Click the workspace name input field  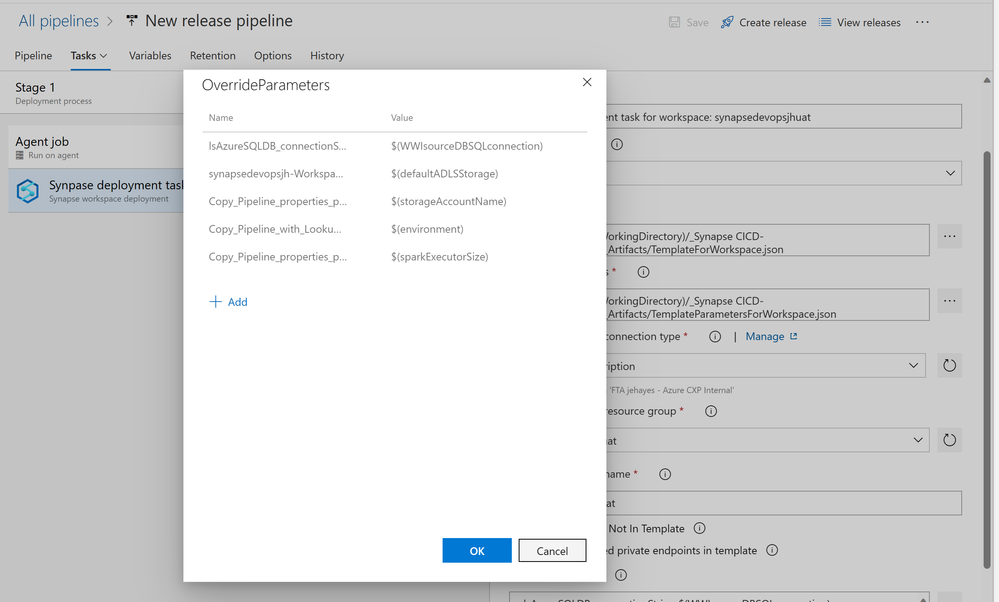pyautogui.click(x=783, y=503)
